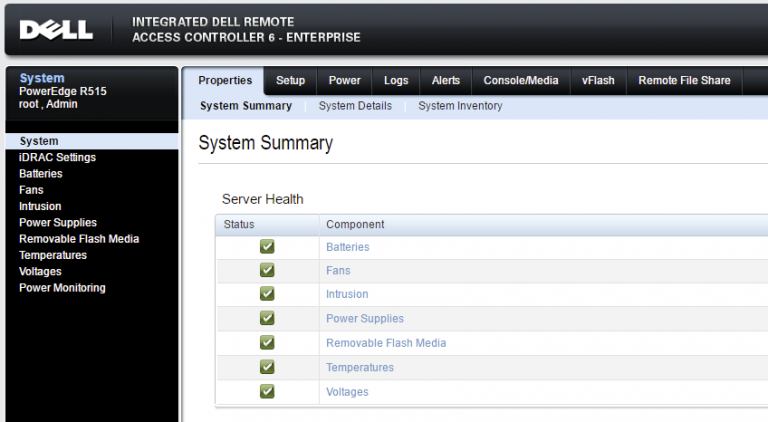Open the System Inventory subtab
This screenshot has height=422, width=768.
pos(460,106)
